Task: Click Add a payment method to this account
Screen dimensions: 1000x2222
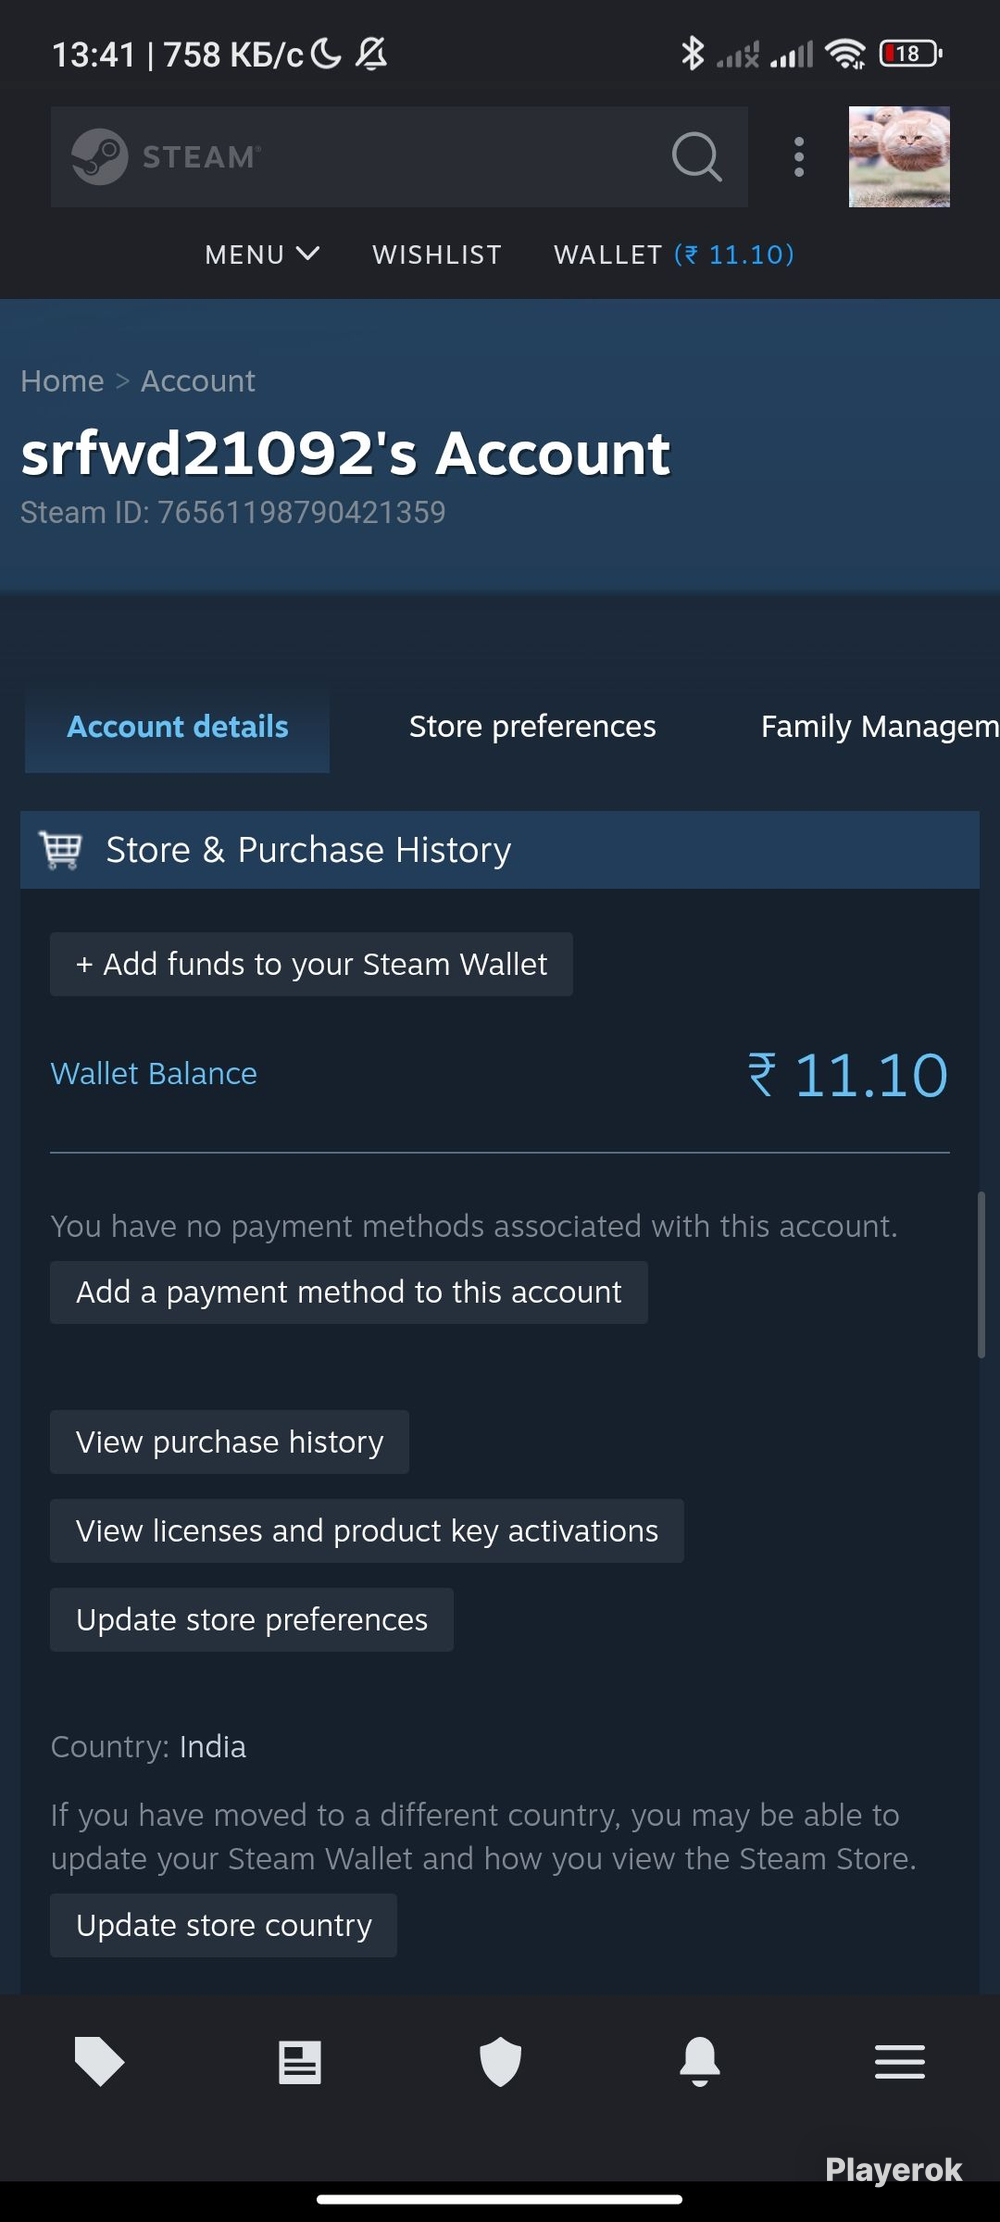Action: [x=349, y=1292]
